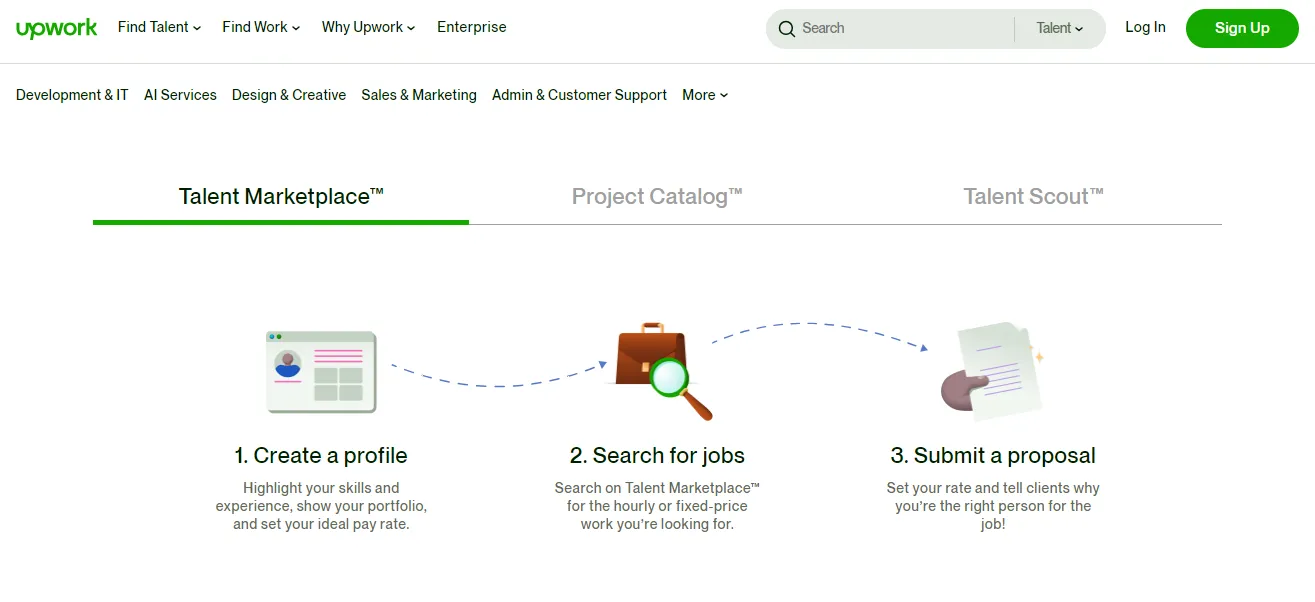Switch to the Project Catalog tab
The image size is (1315, 602).
(657, 196)
